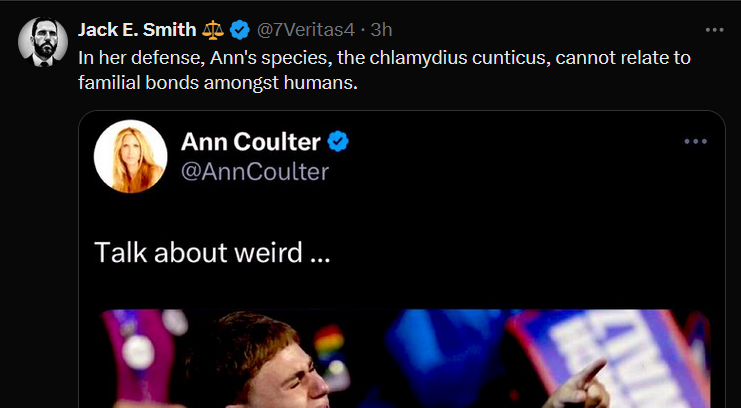741x408 pixels.
Task: Open the @7Veritas4 handle link
Action: [x=307, y=29]
